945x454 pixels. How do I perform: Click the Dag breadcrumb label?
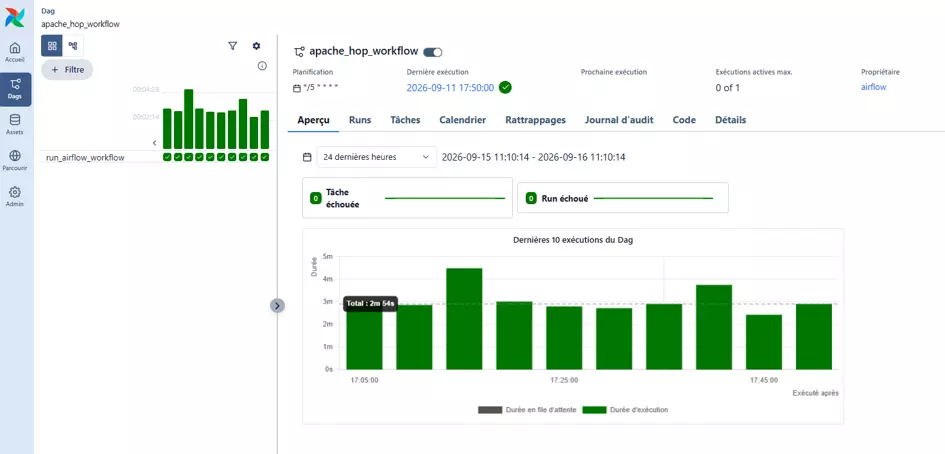click(48, 11)
